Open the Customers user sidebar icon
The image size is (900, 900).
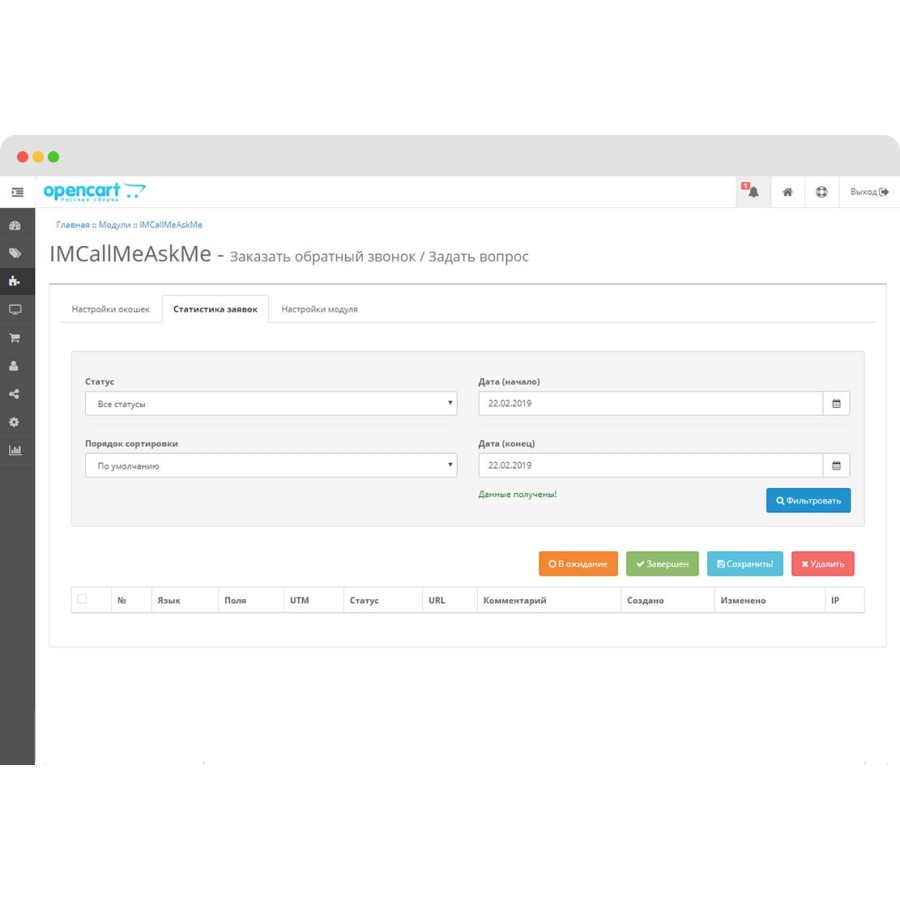click(x=15, y=366)
